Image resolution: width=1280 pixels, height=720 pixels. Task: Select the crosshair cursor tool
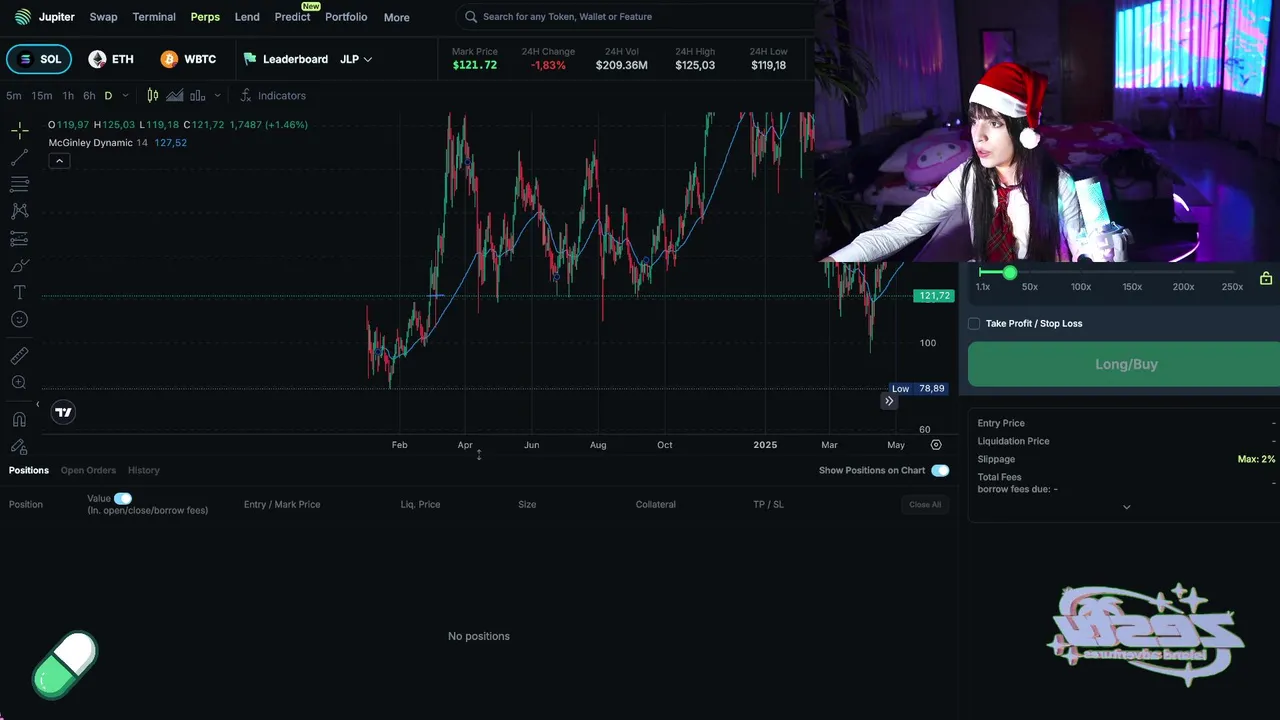coord(19,131)
